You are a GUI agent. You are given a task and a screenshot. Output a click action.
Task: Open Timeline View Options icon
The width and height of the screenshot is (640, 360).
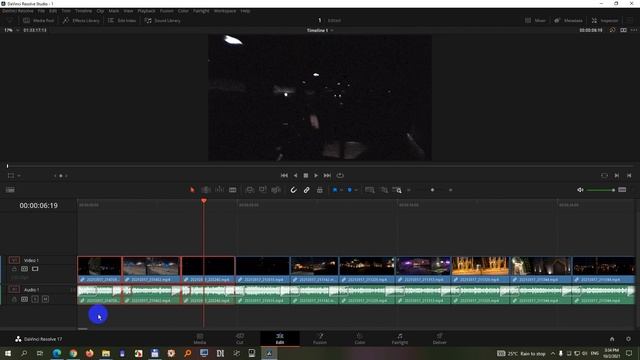[10, 190]
